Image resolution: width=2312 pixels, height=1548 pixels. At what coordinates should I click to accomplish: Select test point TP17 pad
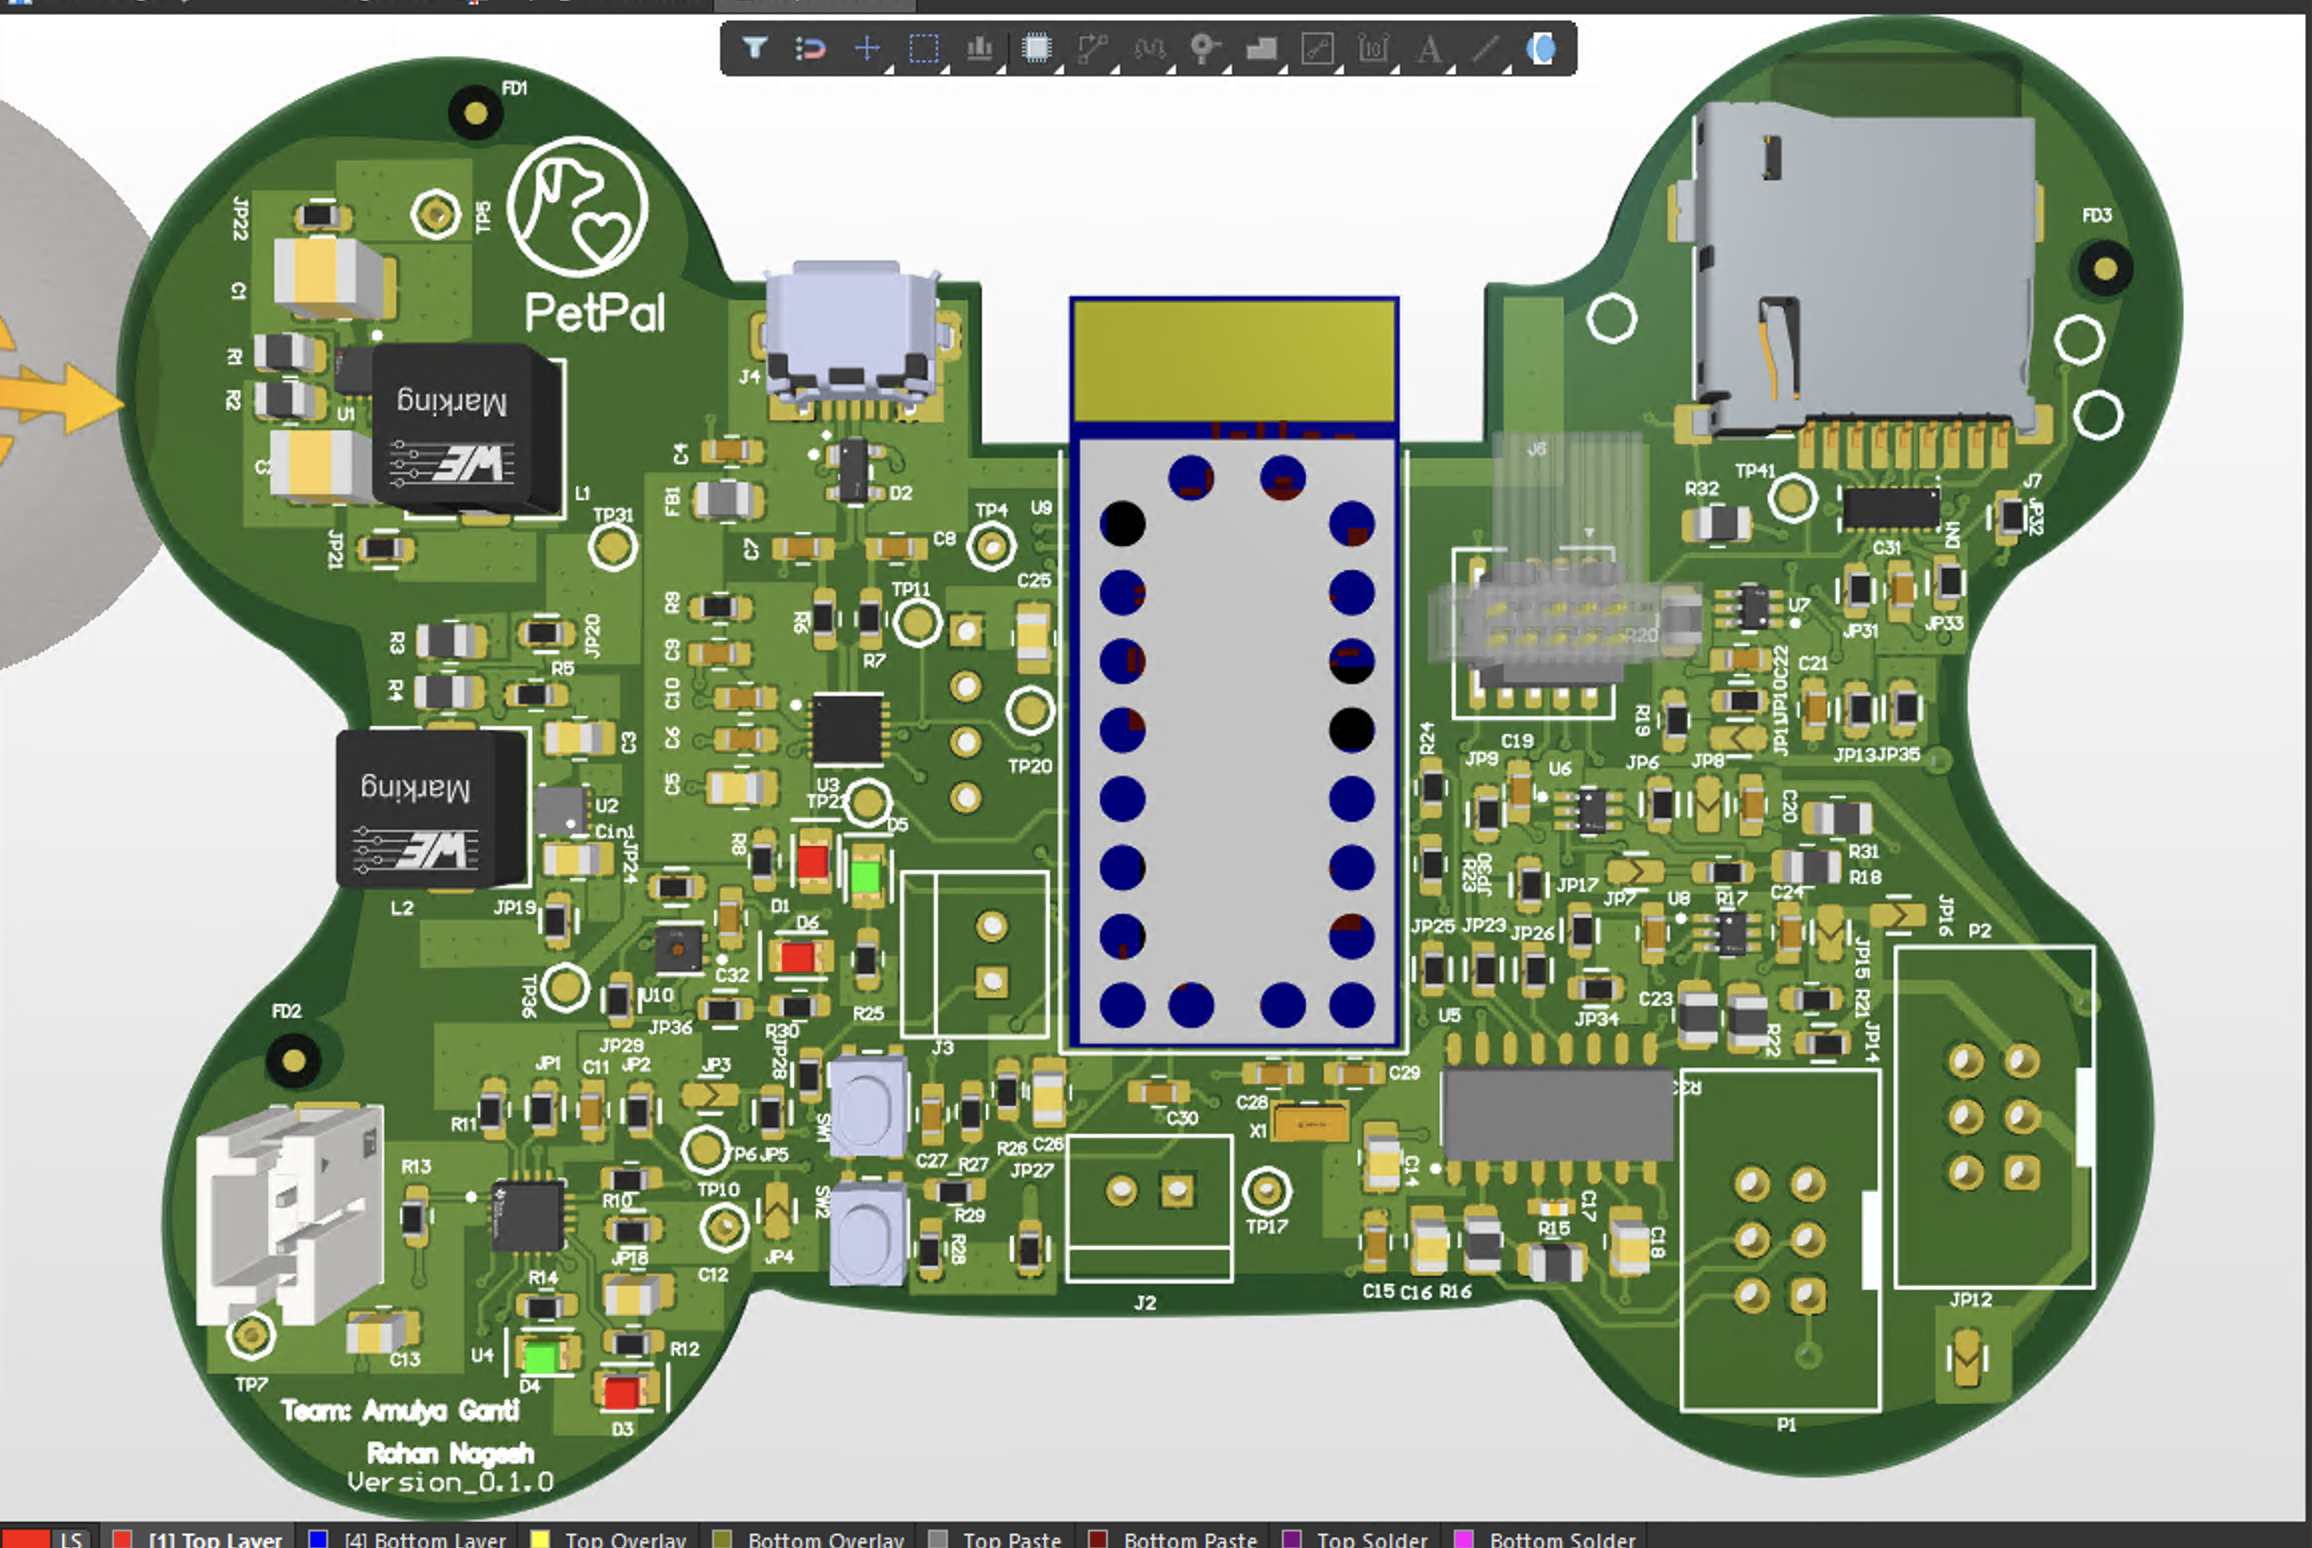(1267, 1190)
